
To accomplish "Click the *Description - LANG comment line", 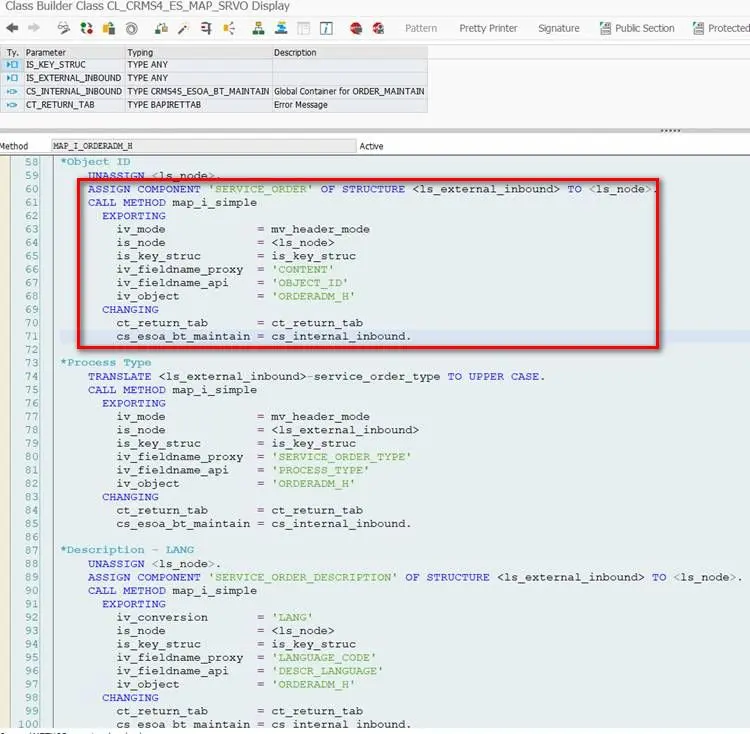I will coord(127,550).
